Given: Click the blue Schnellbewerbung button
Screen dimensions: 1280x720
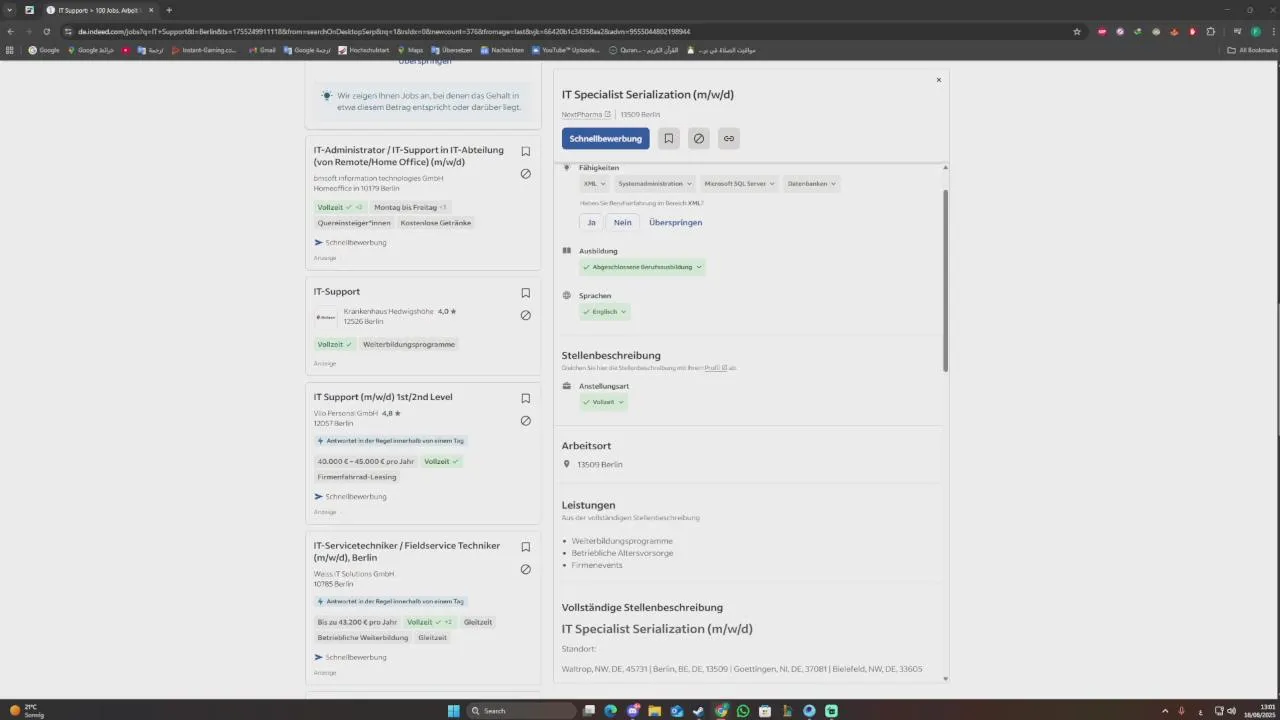Looking at the screenshot, I should click(x=605, y=138).
